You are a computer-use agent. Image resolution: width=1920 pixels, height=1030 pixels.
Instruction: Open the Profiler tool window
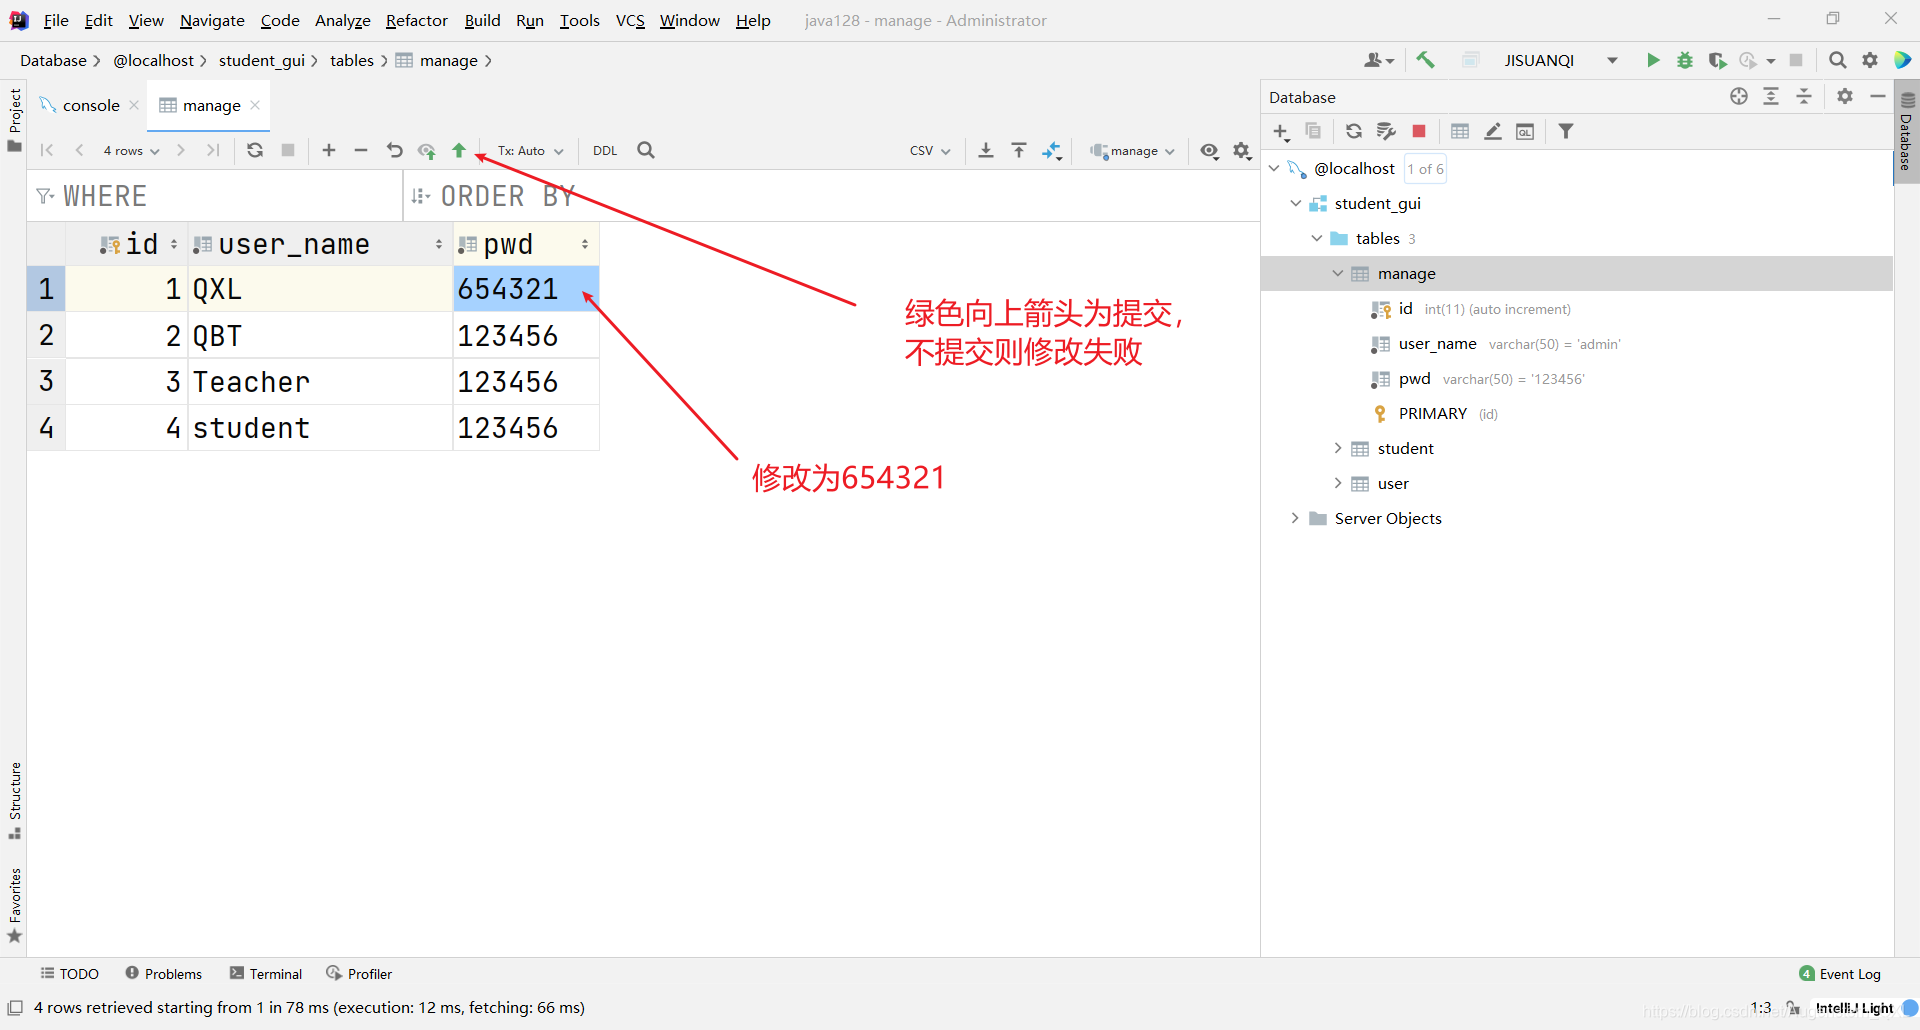click(359, 974)
